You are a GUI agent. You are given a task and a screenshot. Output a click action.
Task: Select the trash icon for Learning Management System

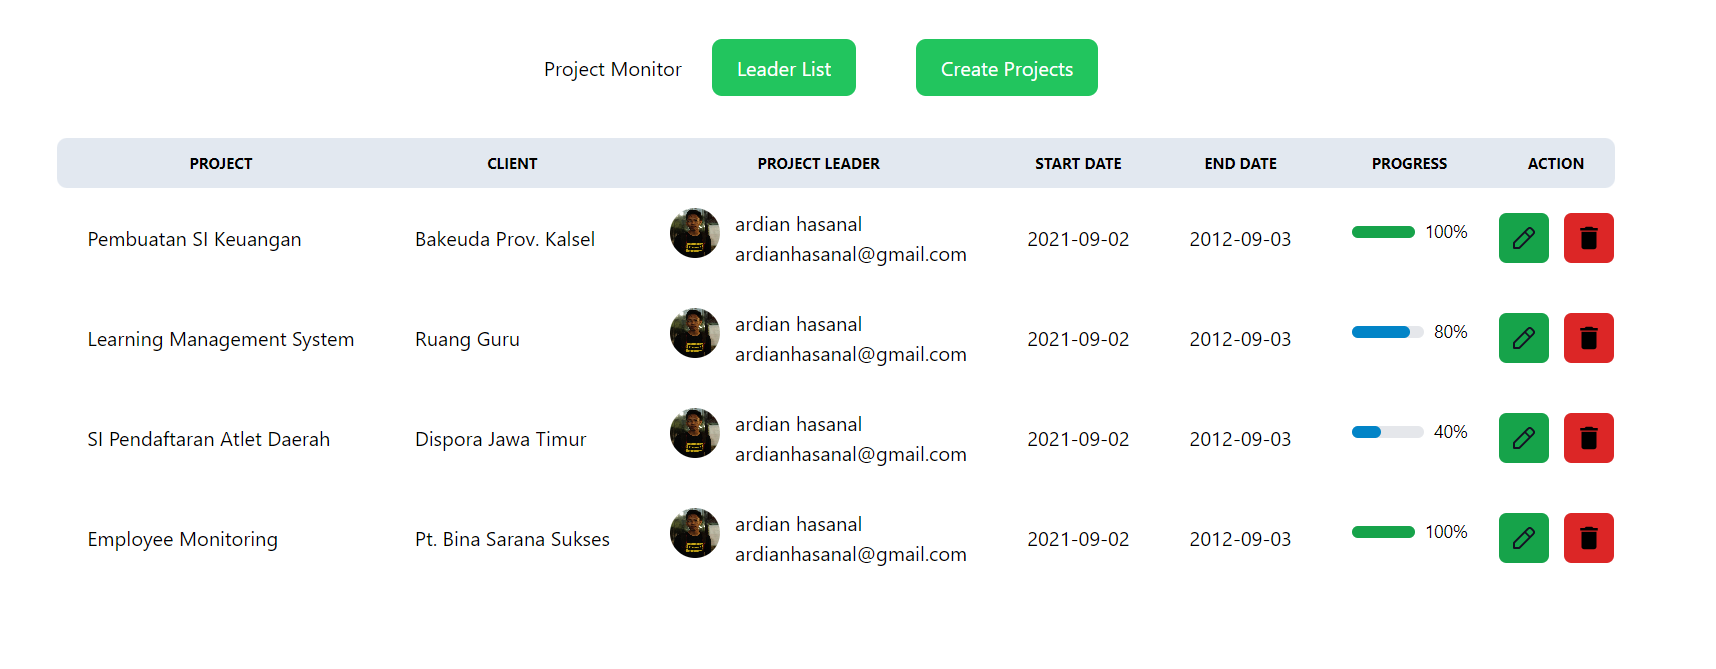pyautogui.click(x=1588, y=338)
